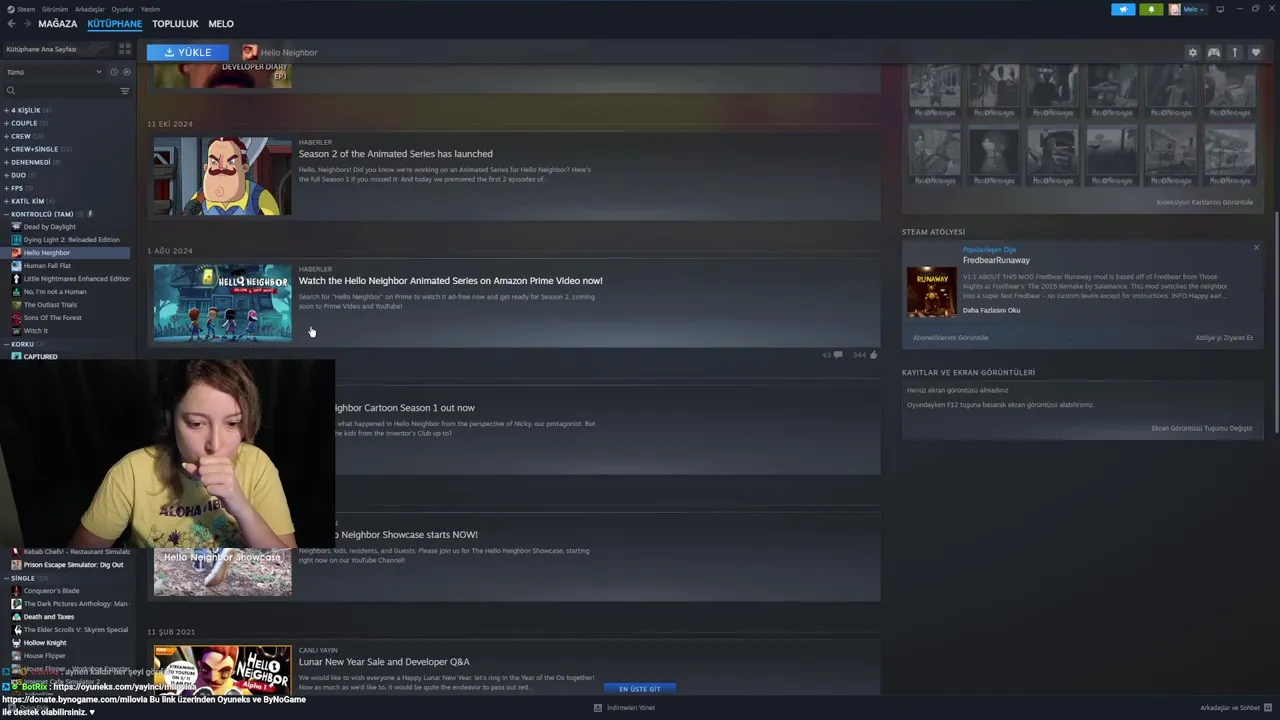Open Kütüphane Ana Sayfası button
1280x720 pixels.
point(57,49)
